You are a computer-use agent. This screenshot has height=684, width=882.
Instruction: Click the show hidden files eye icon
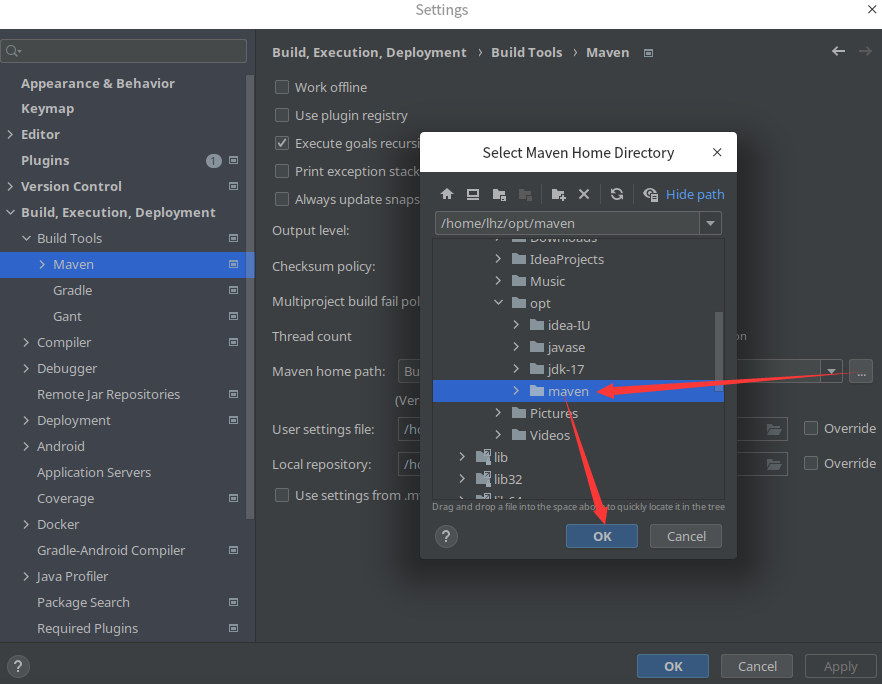pos(650,195)
